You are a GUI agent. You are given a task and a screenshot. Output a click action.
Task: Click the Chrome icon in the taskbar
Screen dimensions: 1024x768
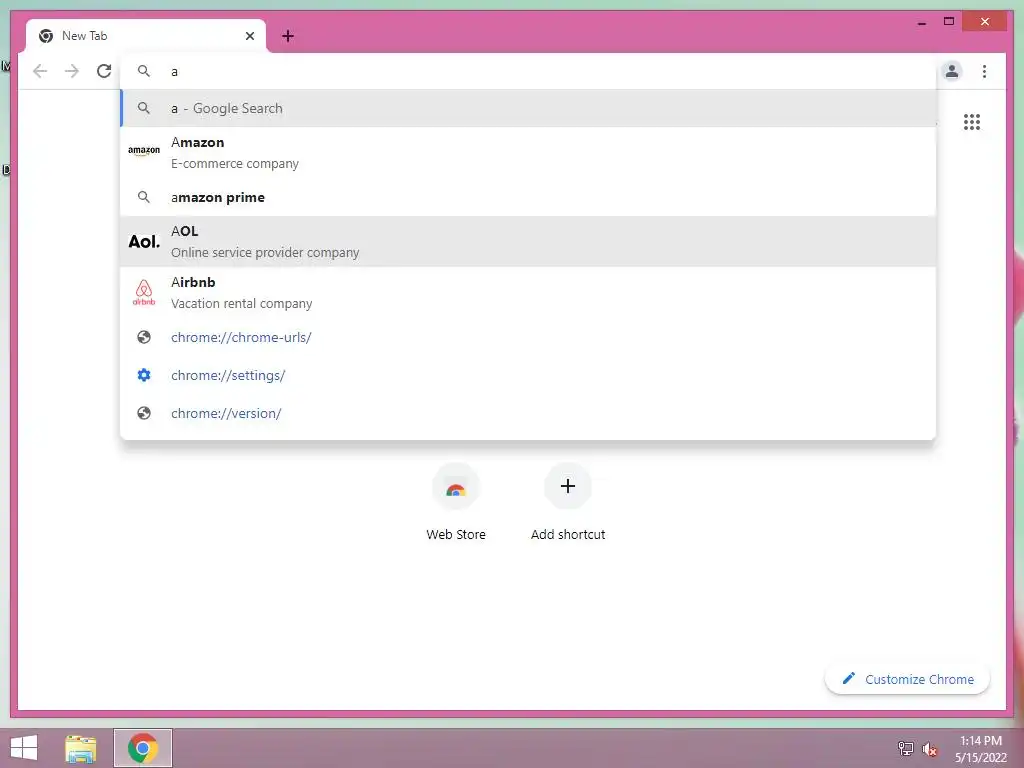coord(143,748)
